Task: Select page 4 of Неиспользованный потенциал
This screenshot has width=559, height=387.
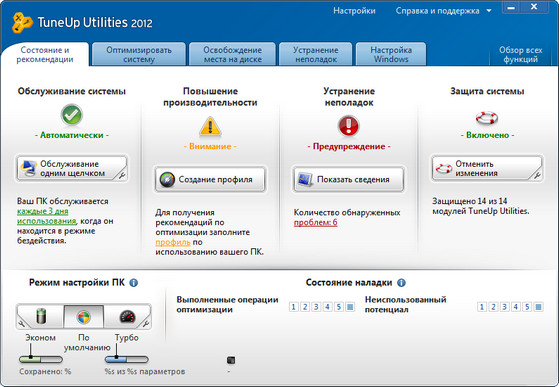Action: click(516, 307)
